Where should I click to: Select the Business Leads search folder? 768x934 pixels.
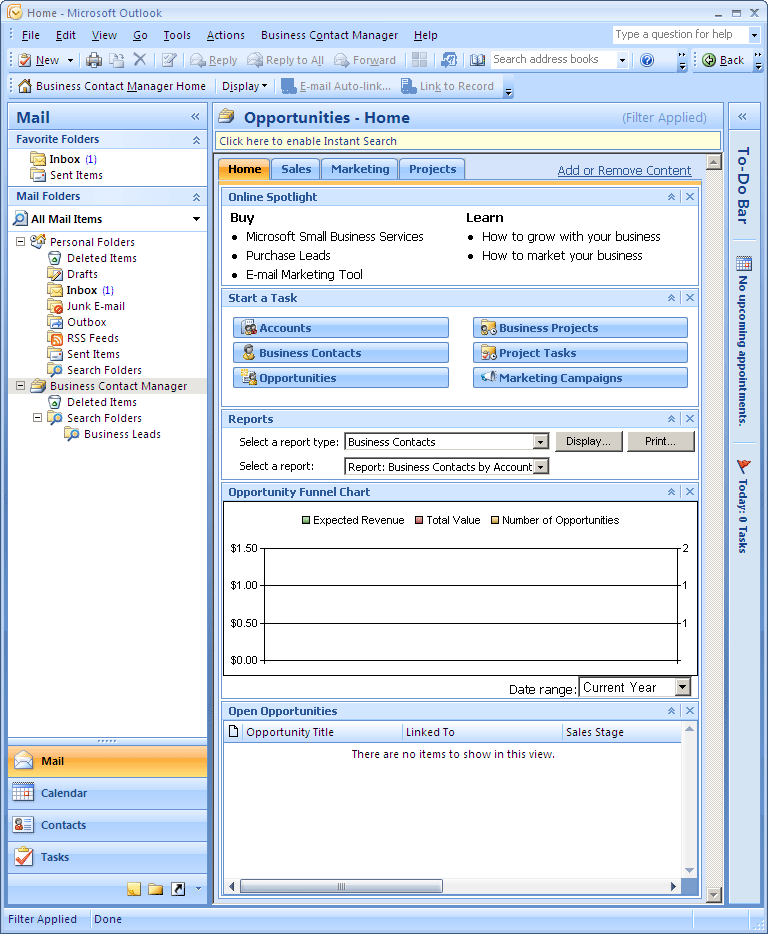coord(122,434)
